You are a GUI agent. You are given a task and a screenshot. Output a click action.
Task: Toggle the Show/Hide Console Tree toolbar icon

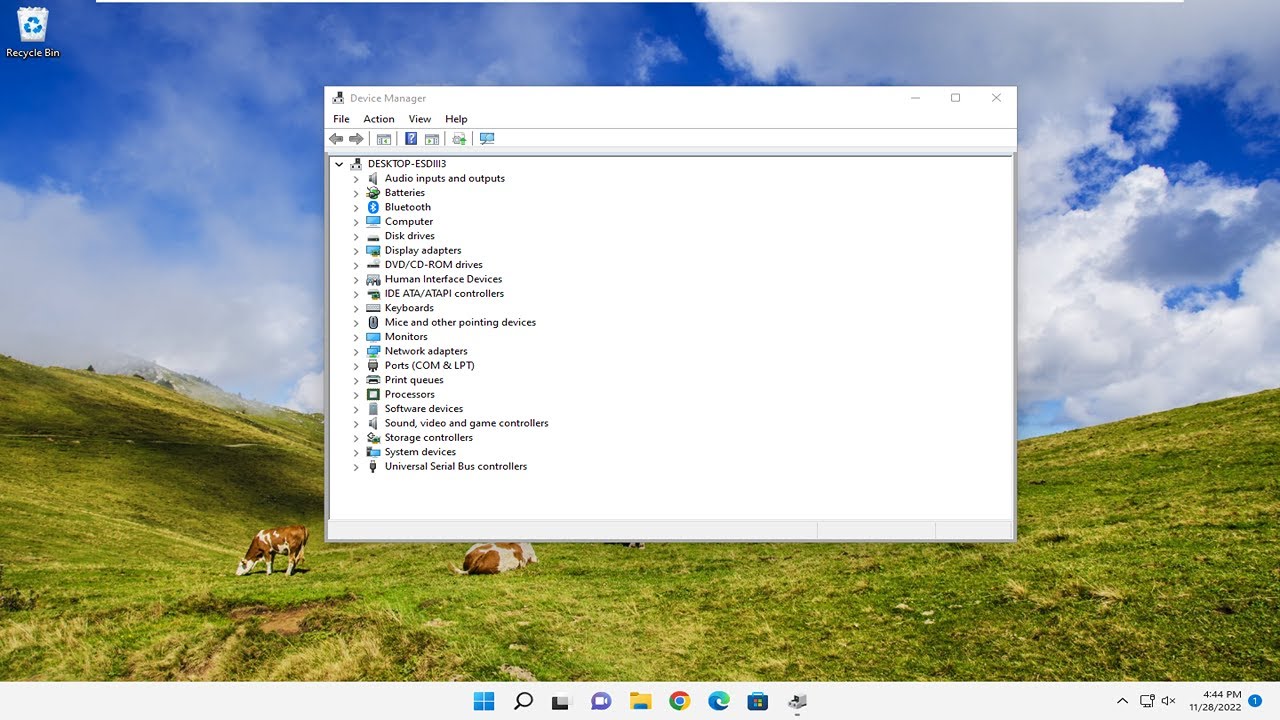click(x=383, y=139)
